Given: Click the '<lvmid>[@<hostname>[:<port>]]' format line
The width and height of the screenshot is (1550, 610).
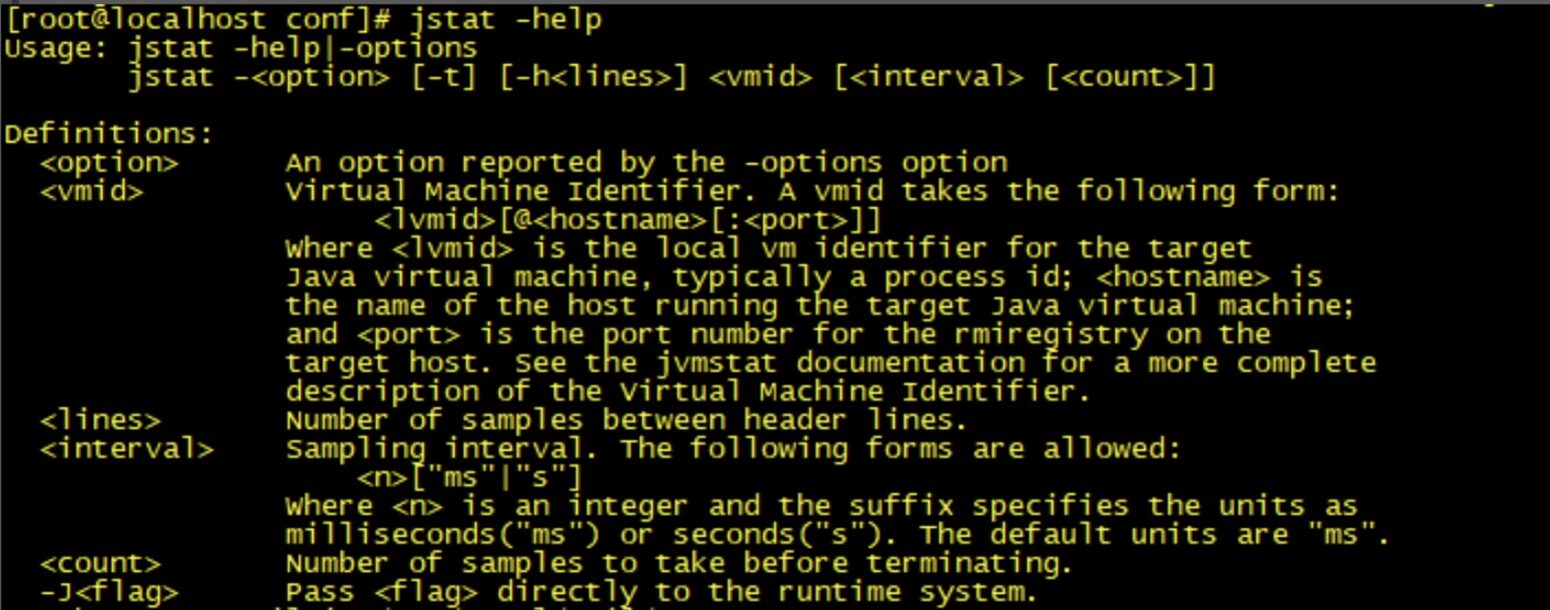Looking at the screenshot, I should coord(629,220).
